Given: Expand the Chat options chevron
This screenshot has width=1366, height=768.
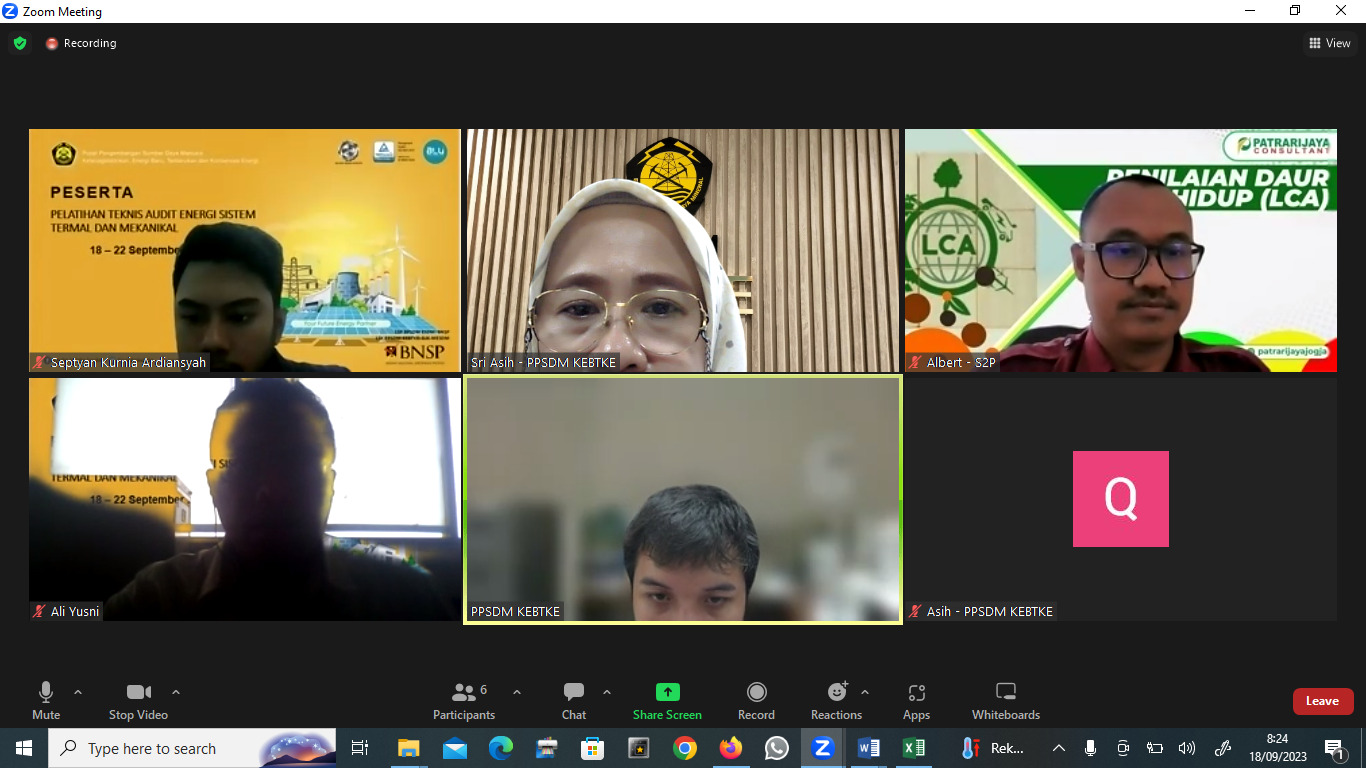Looking at the screenshot, I should click(607, 692).
